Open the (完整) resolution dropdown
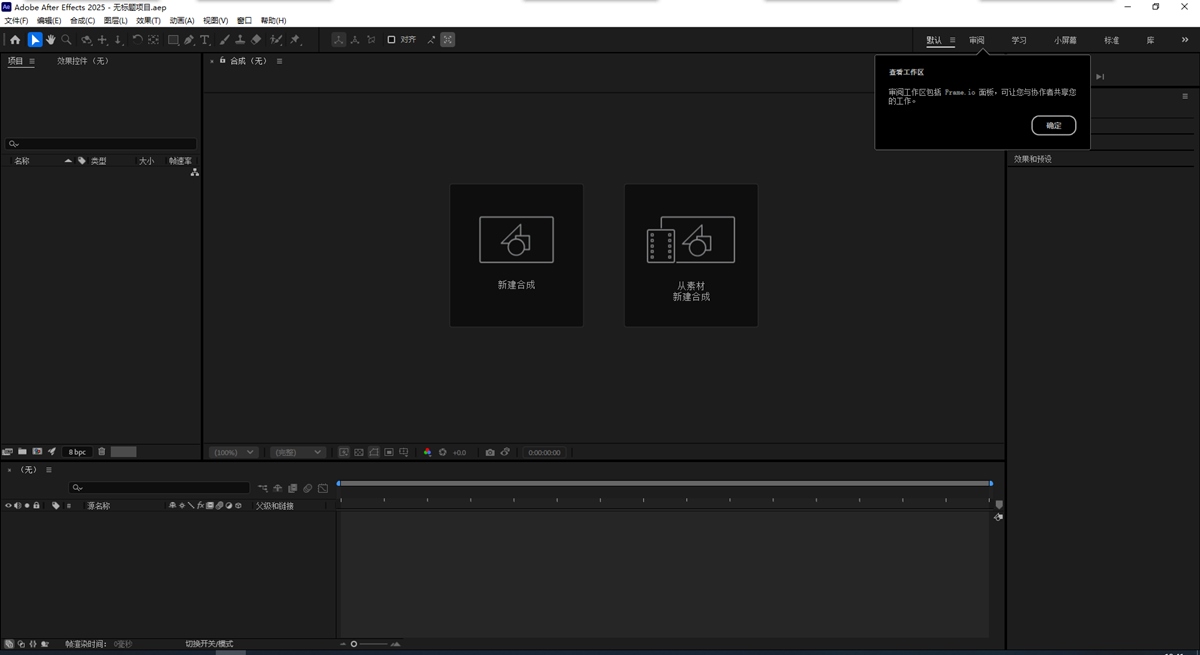This screenshot has width=1200, height=655. [x=299, y=452]
